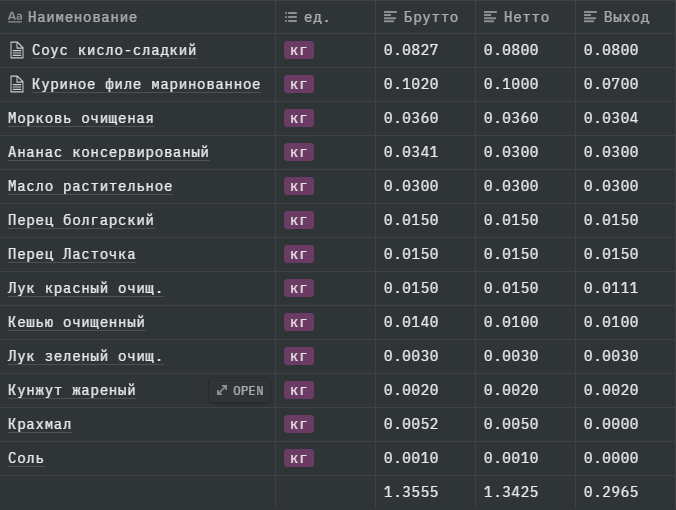Open page icon beside Соус кисло-сладкий

coord(17,50)
